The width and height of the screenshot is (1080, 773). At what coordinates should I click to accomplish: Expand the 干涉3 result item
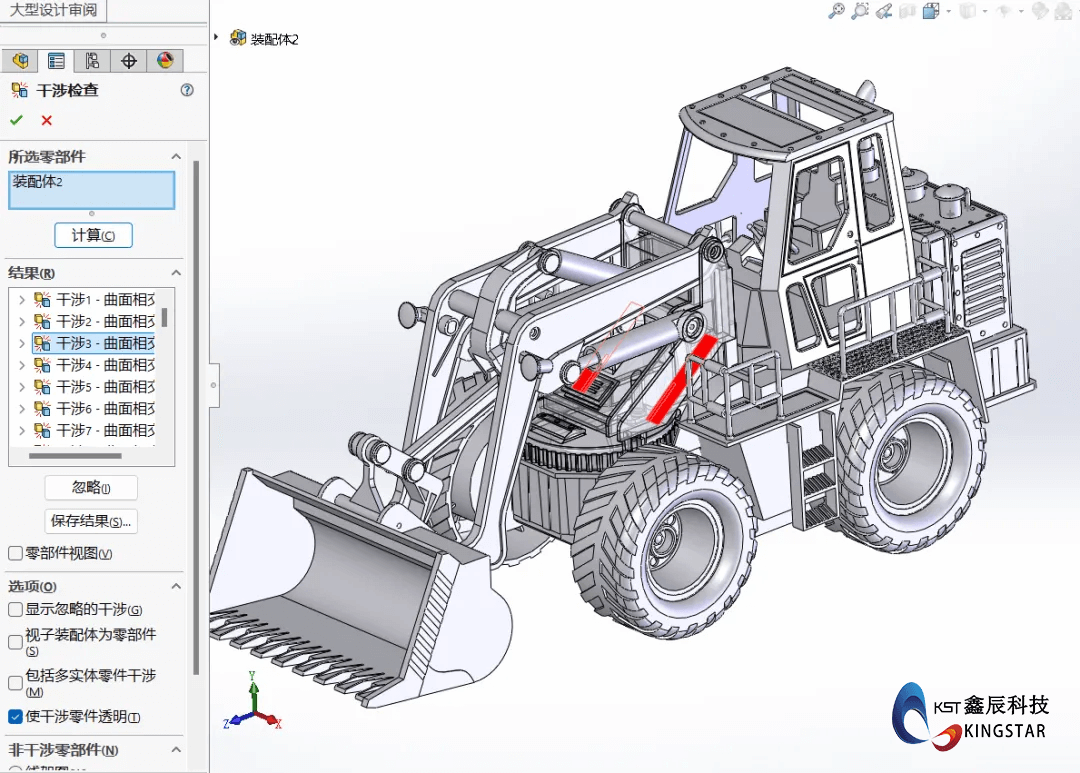tap(20, 343)
